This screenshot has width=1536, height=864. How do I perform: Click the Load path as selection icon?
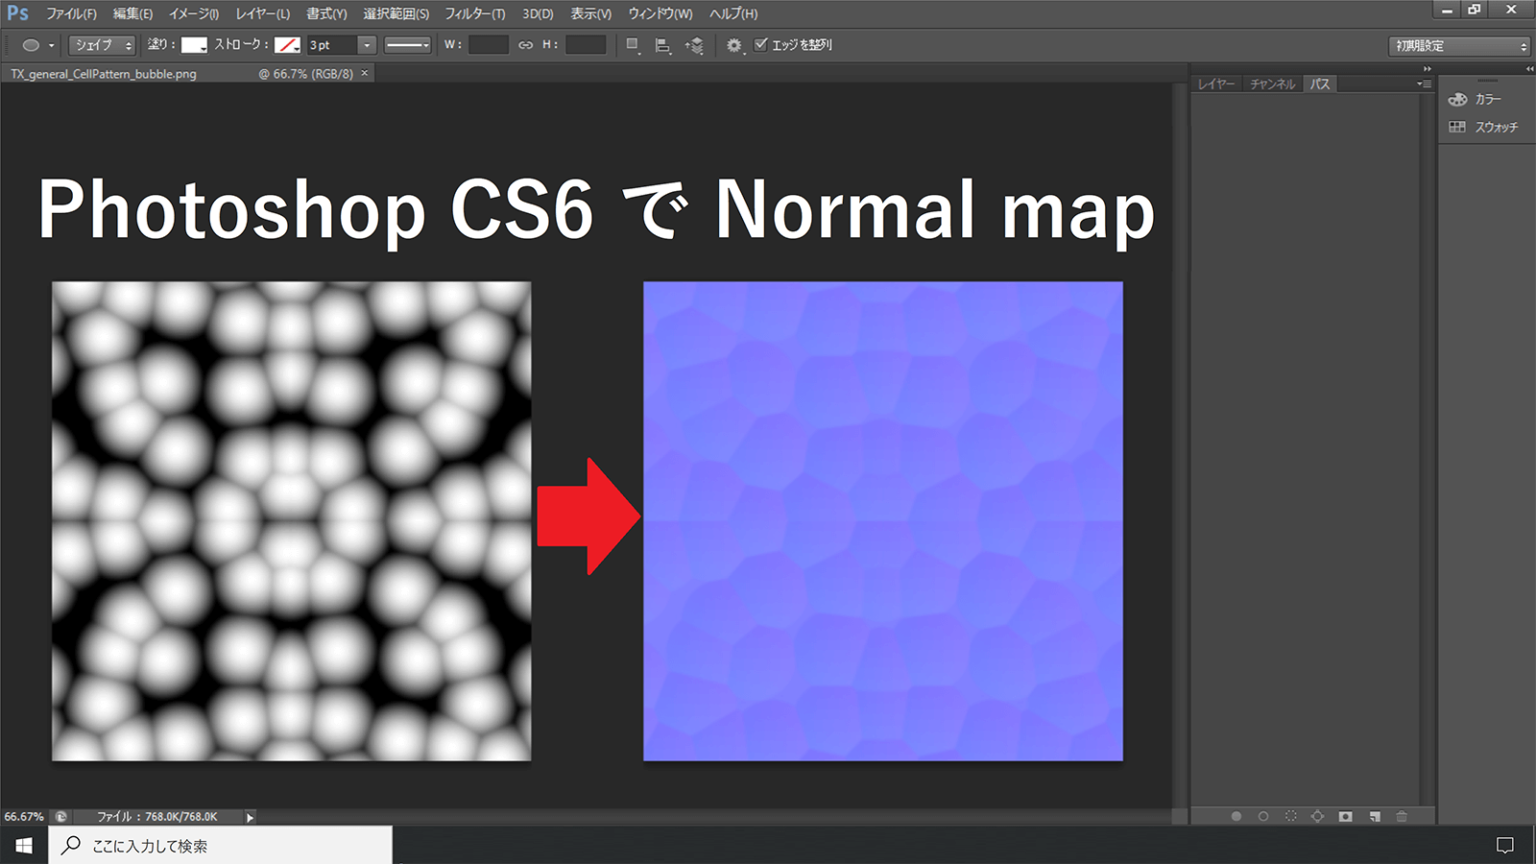(1290, 816)
